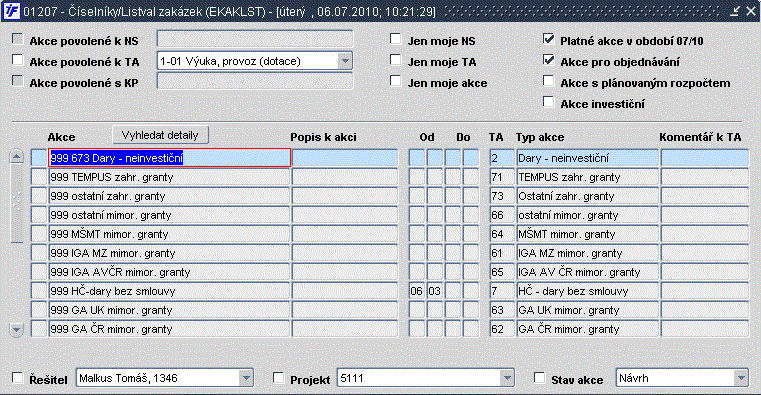This screenshot has height=395, width=761.
Task: Uncheck Akce pro objednávání
Action: (548, 60)
